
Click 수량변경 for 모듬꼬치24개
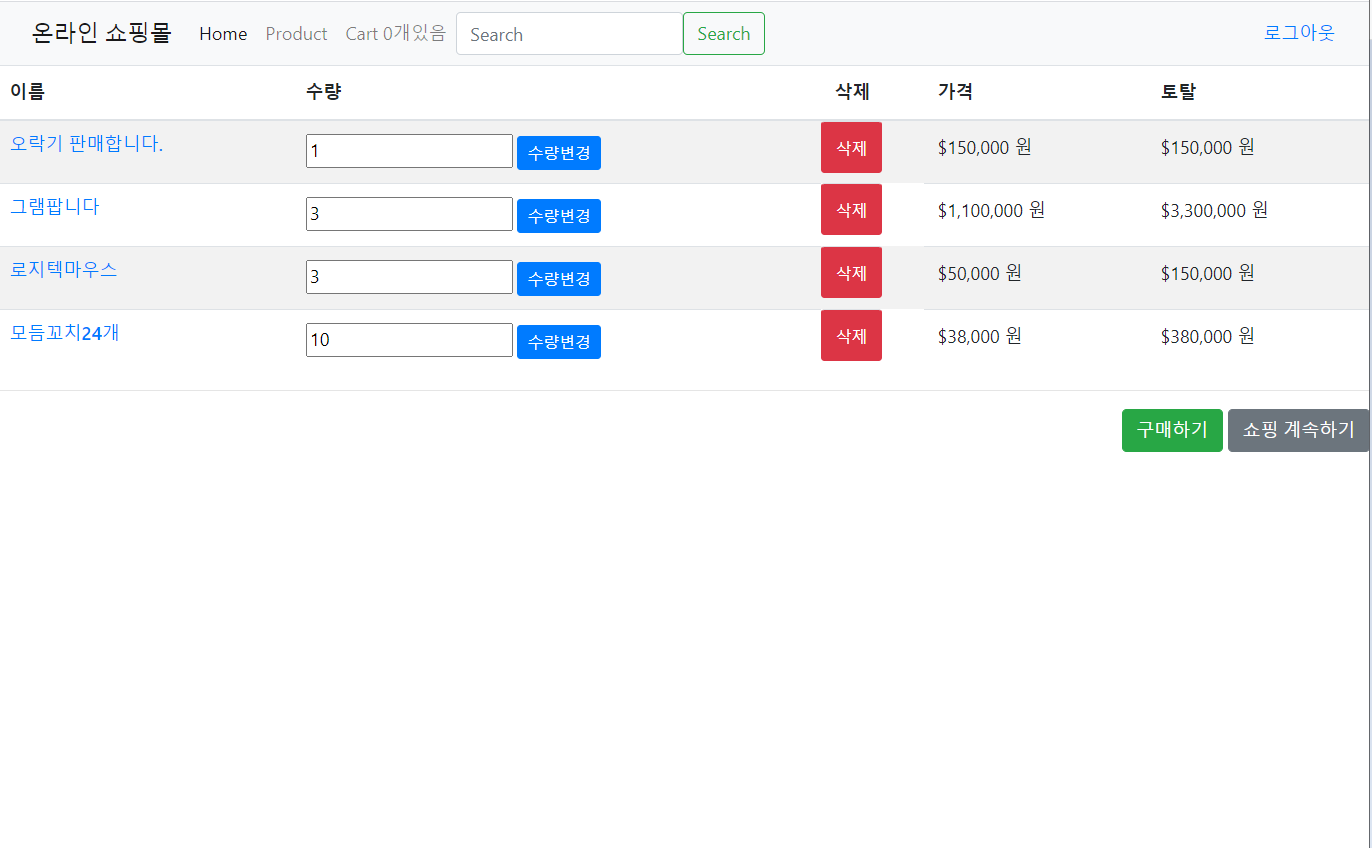(x=559, y=342)
